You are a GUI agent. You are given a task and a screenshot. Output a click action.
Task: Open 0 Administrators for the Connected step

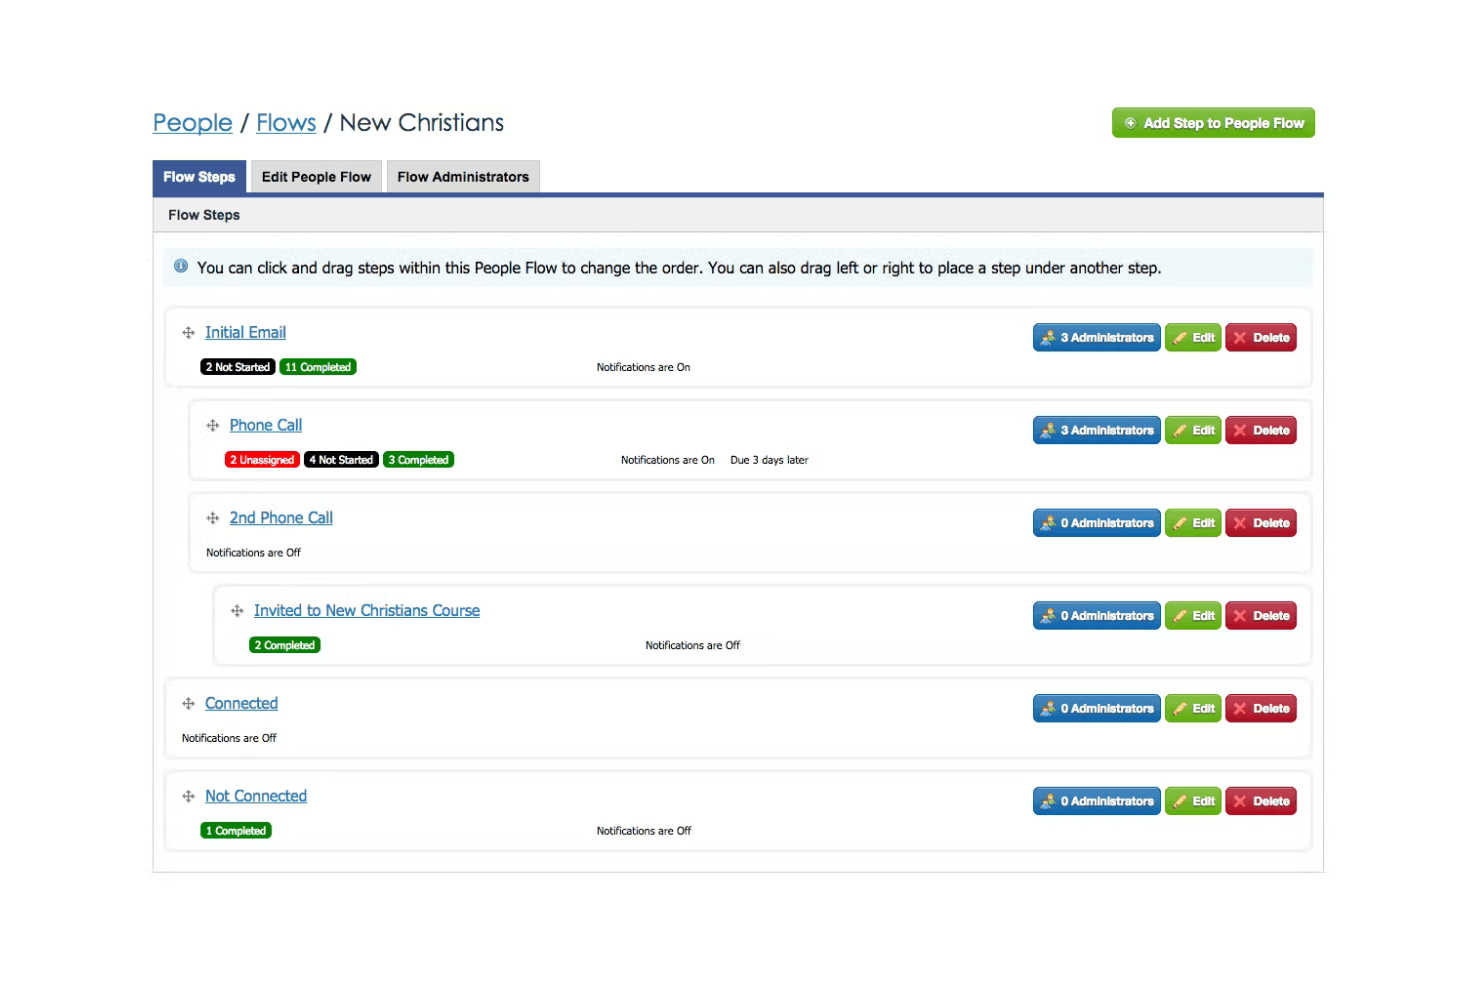tap(1097, 709)
